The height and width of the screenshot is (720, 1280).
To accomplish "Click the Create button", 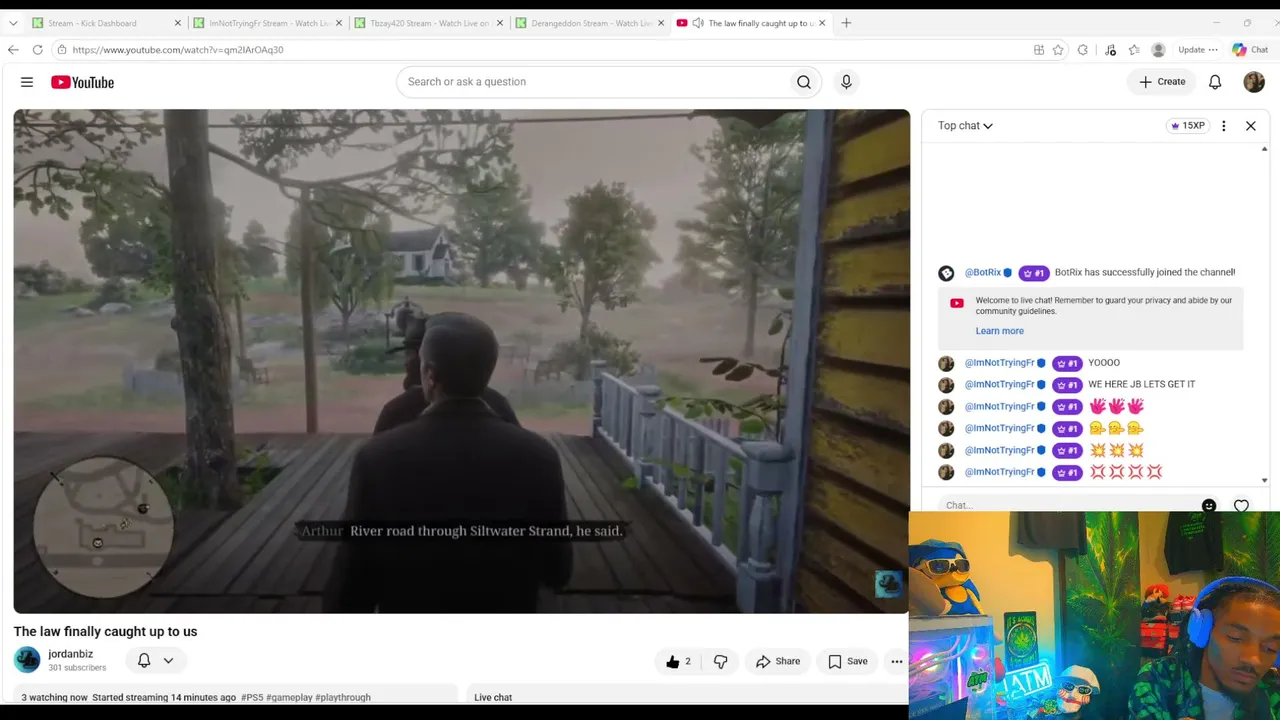I will (x=1162, y=82).
